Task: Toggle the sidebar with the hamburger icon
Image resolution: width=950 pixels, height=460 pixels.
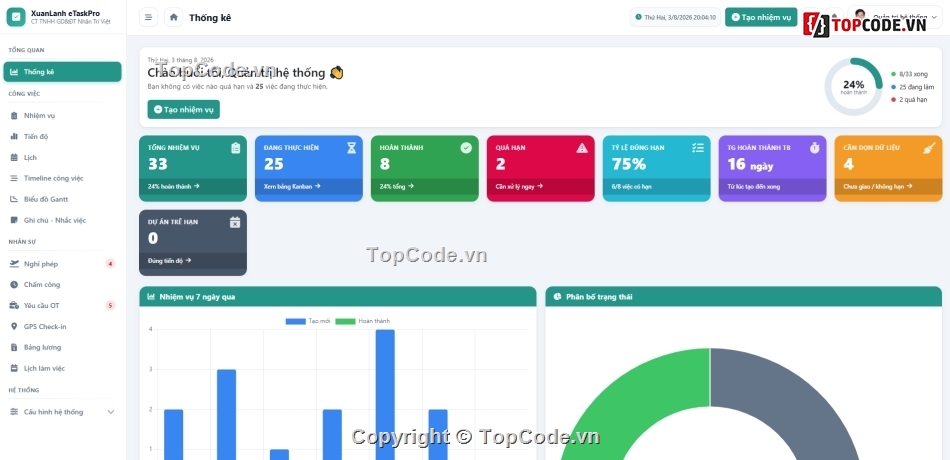Action: coord(148,17)
